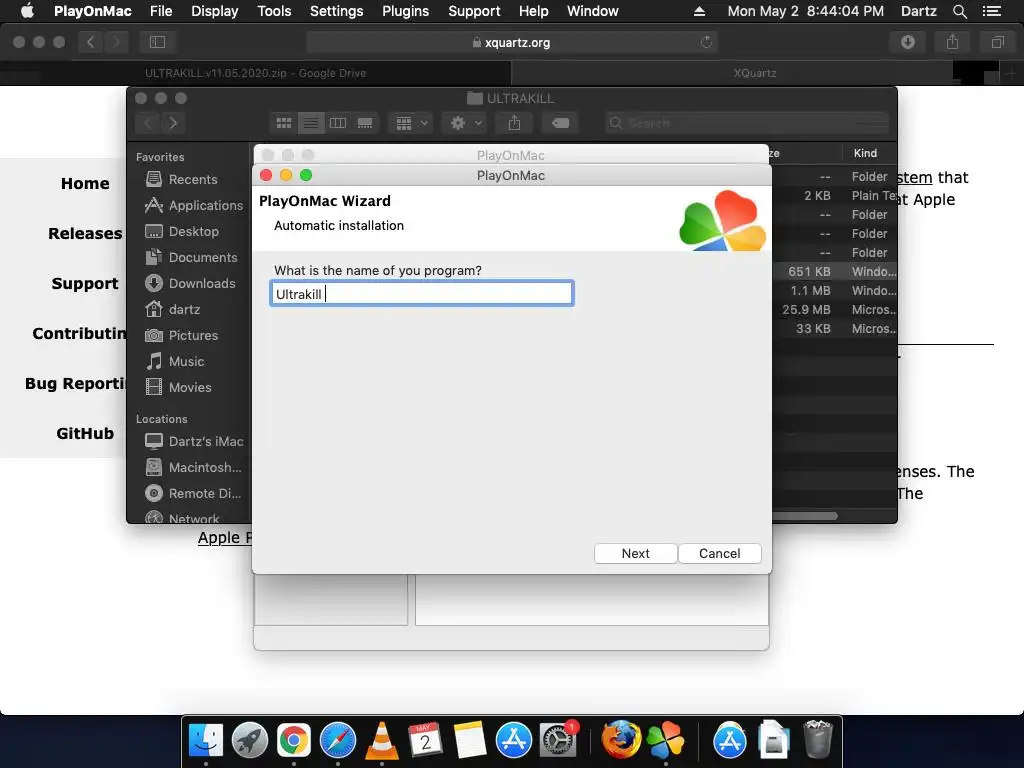Open Firefox from the Dock

620,739
